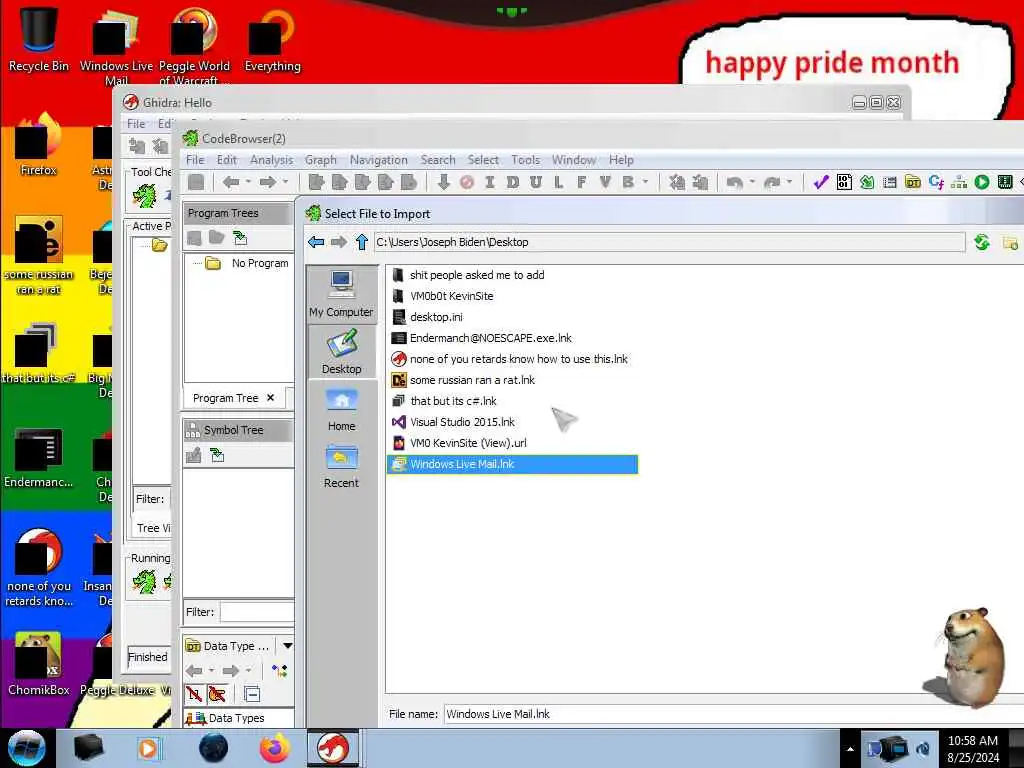Open the Graph menu in CodeBrowser

tap(320, 160)
